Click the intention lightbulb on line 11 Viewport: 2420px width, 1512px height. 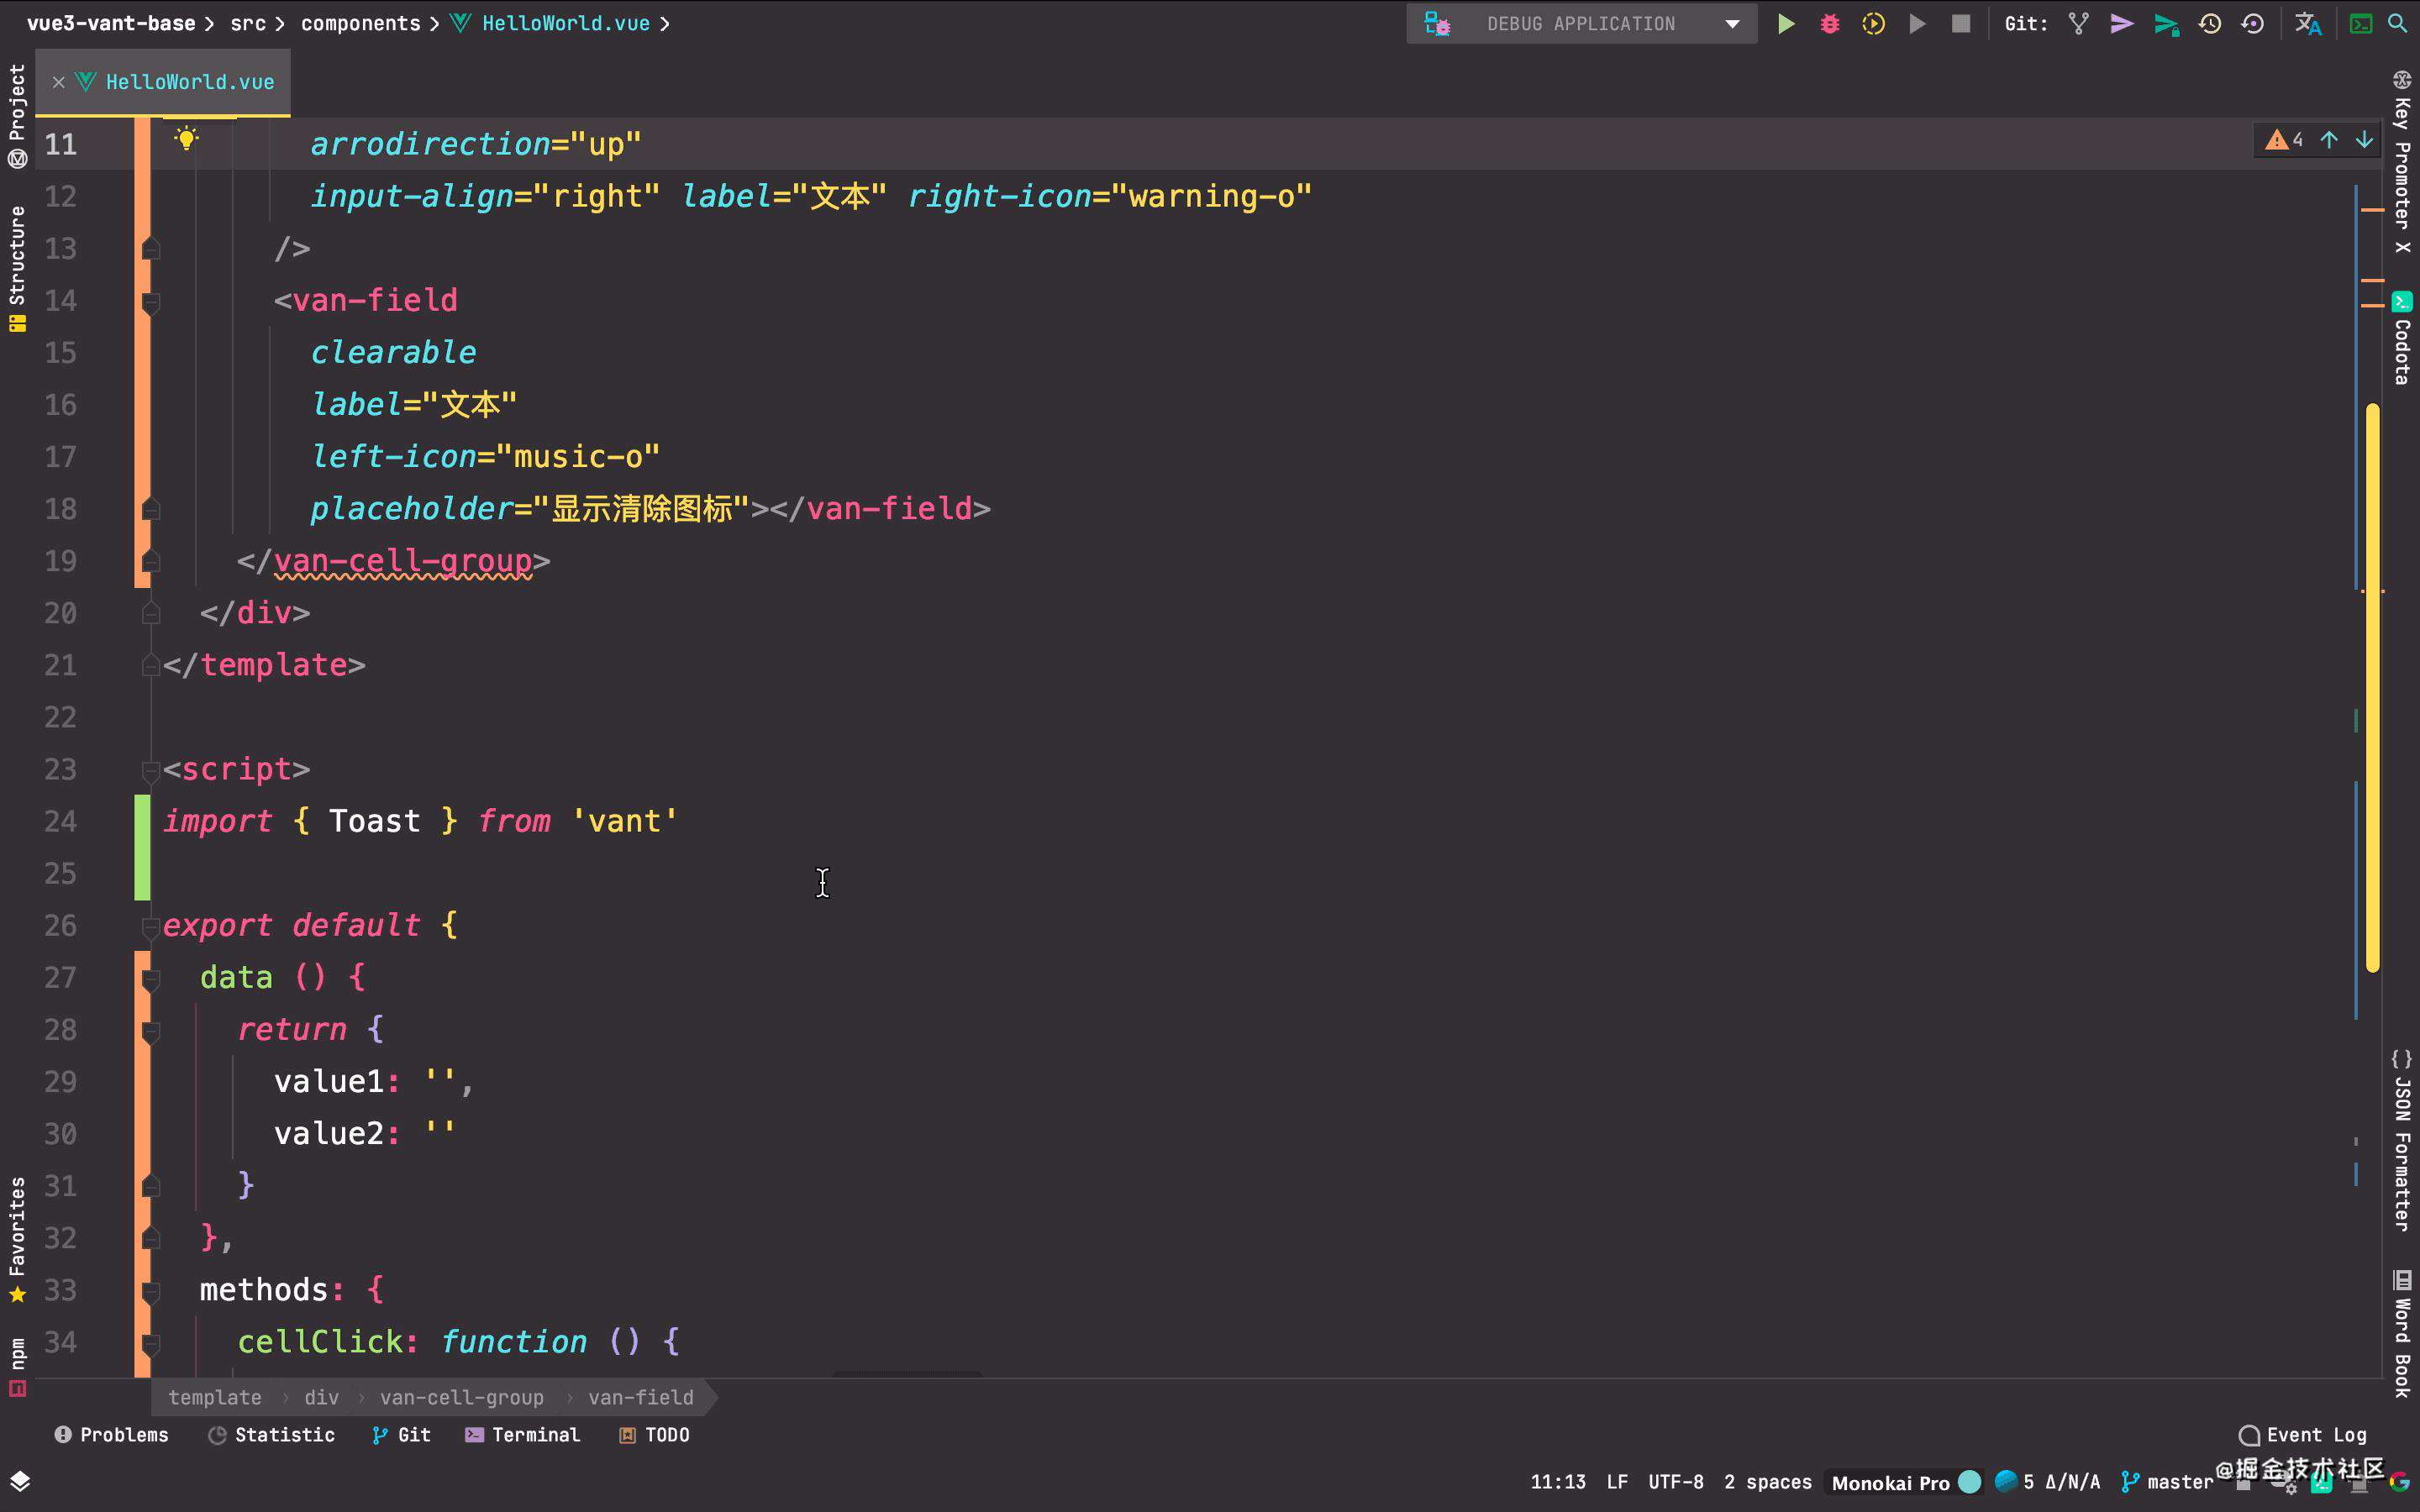186,138
